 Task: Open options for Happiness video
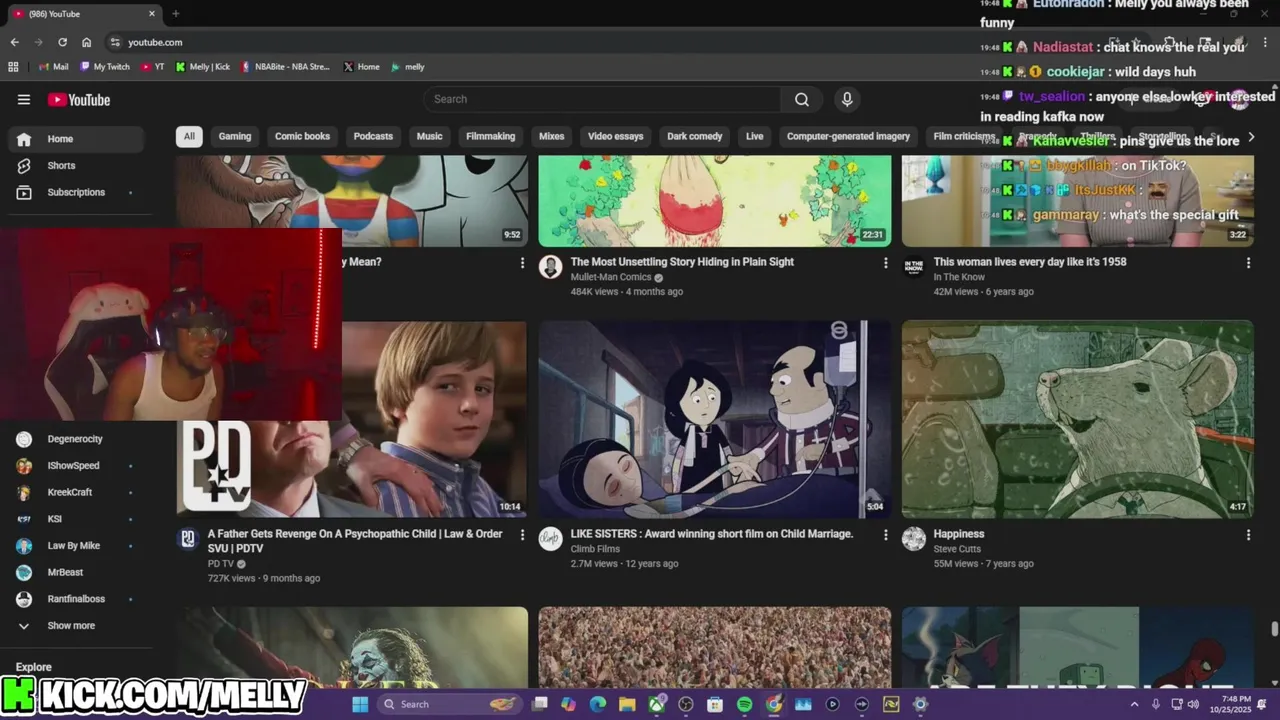click(x=1248, y=535)
